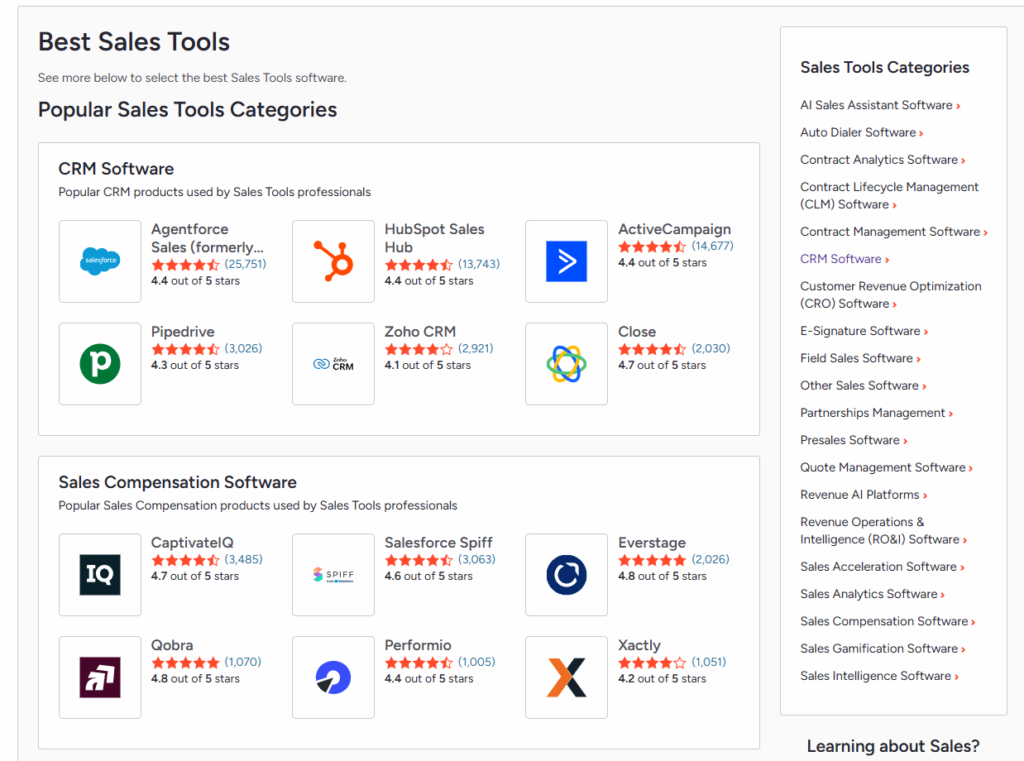
Task: Go to Everstage product title
Action: (x=652, y=543)
